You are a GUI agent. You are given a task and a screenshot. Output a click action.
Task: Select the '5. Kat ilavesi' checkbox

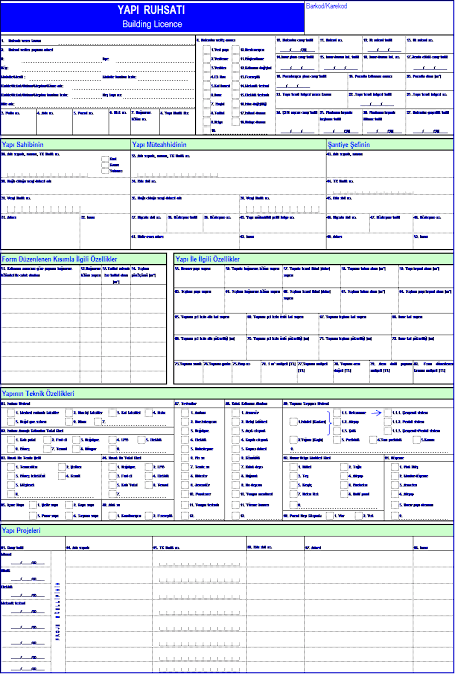207,85
